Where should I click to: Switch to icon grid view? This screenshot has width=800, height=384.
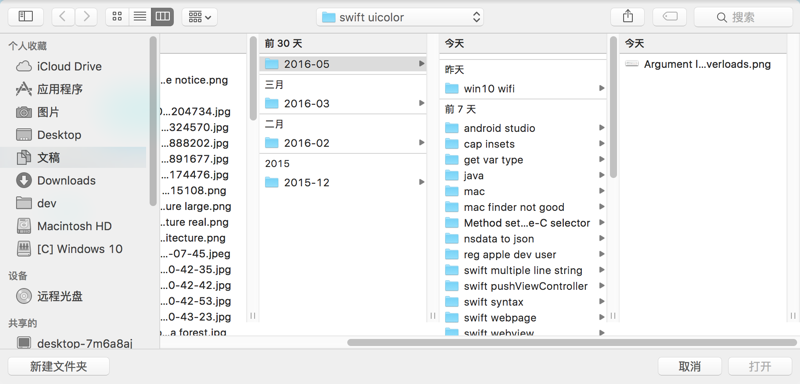pyautogui.click(x=117, y=17)
